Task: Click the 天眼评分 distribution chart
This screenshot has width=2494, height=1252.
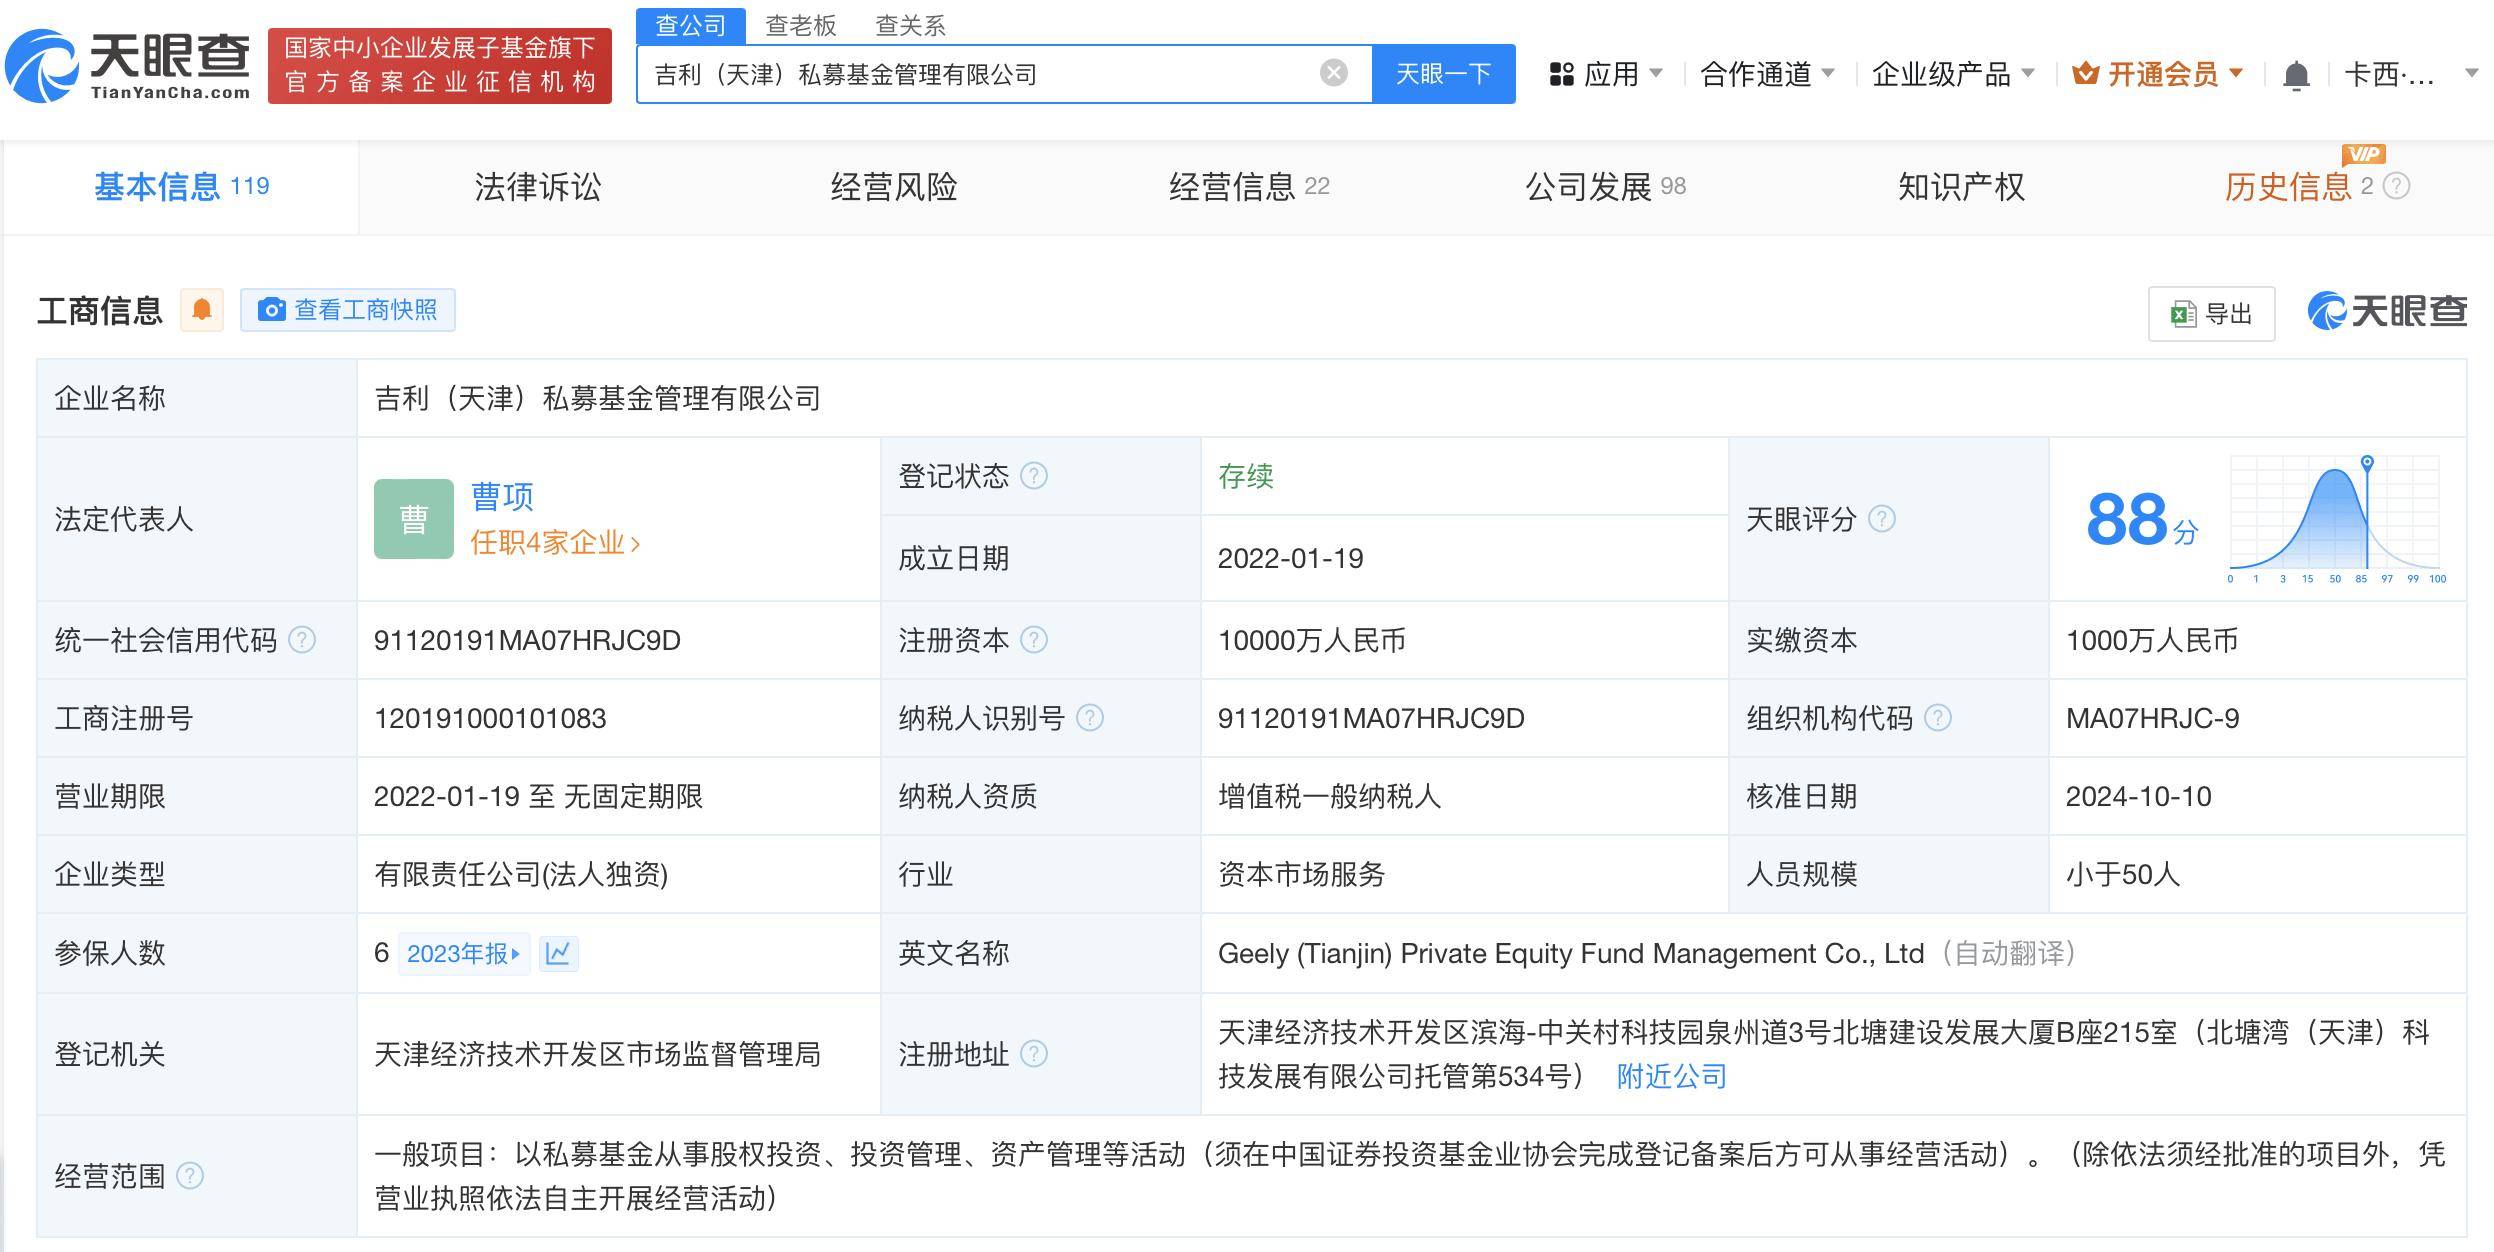Action: 2336,519
